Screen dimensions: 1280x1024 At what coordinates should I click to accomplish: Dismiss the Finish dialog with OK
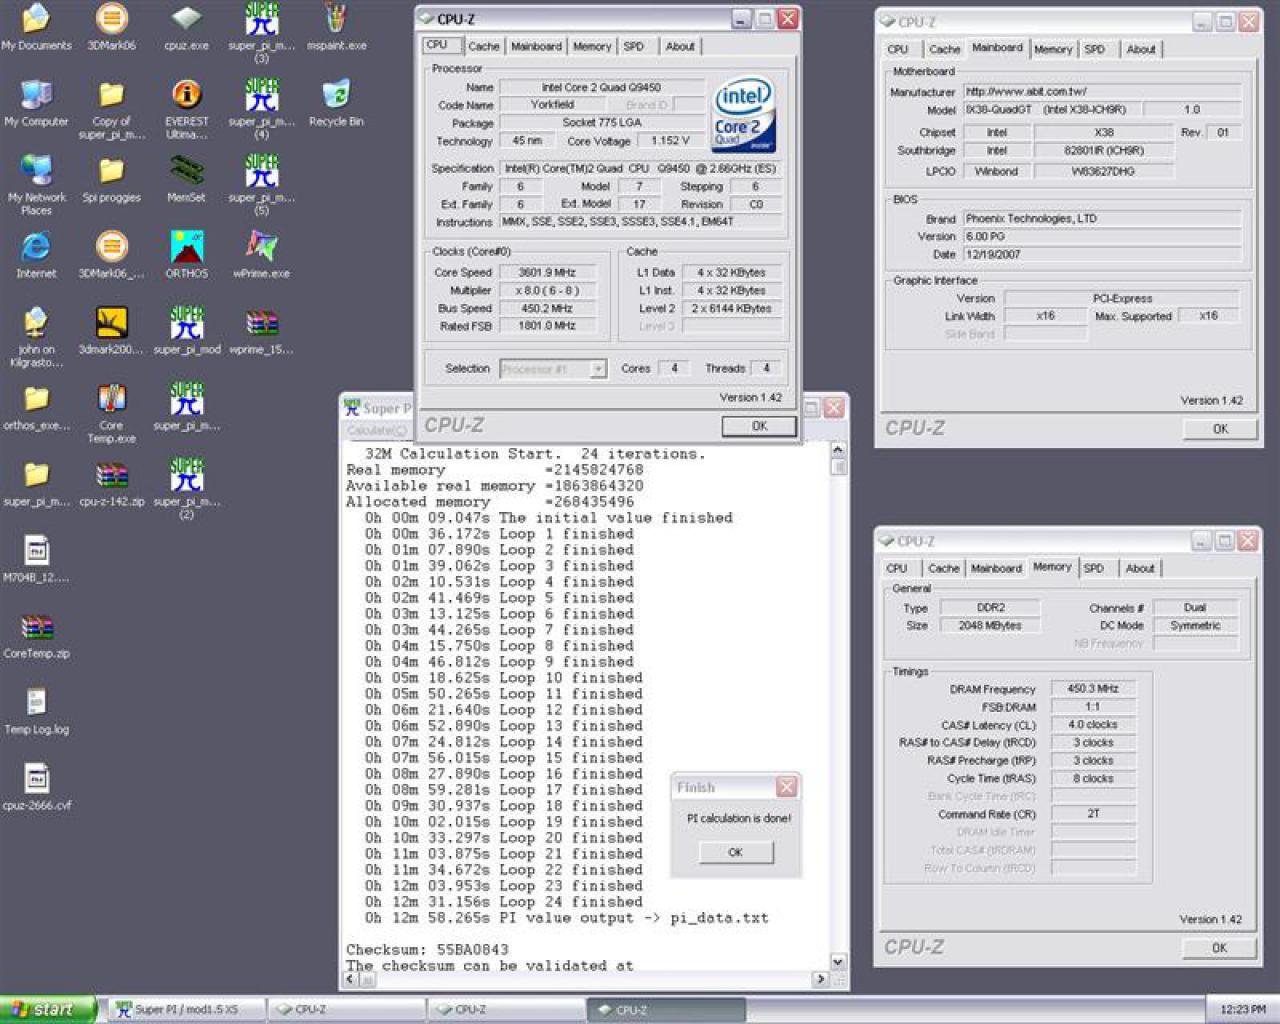pyautogui.click(x=735, y=852)
